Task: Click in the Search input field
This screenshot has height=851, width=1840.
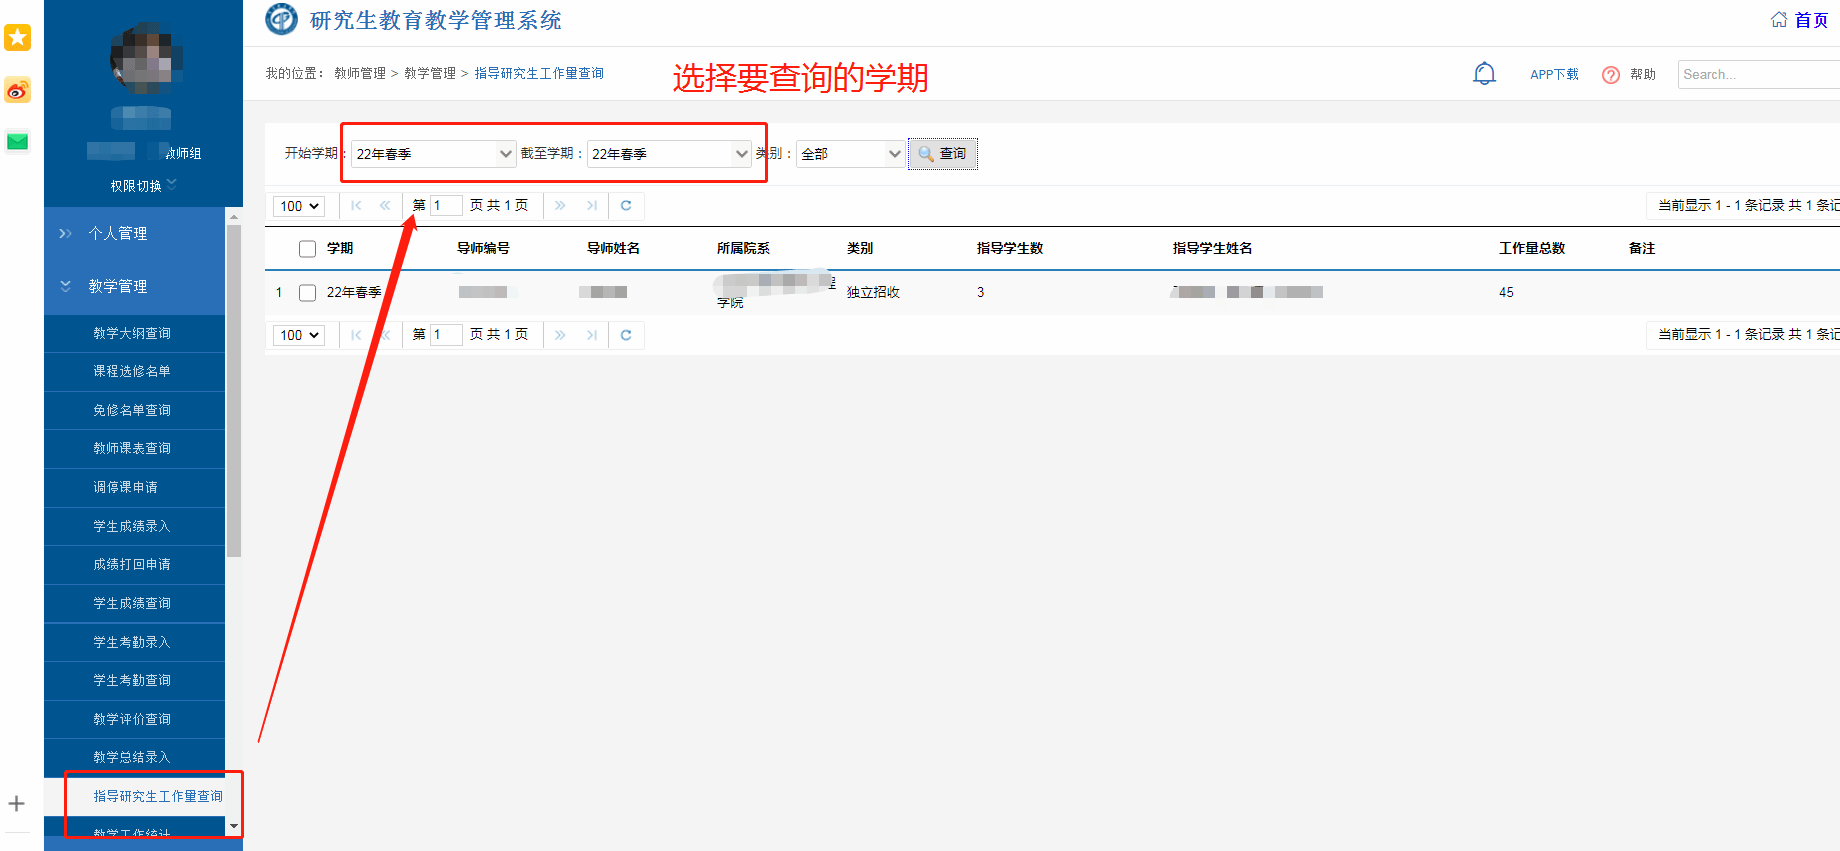Action: 1757,75
